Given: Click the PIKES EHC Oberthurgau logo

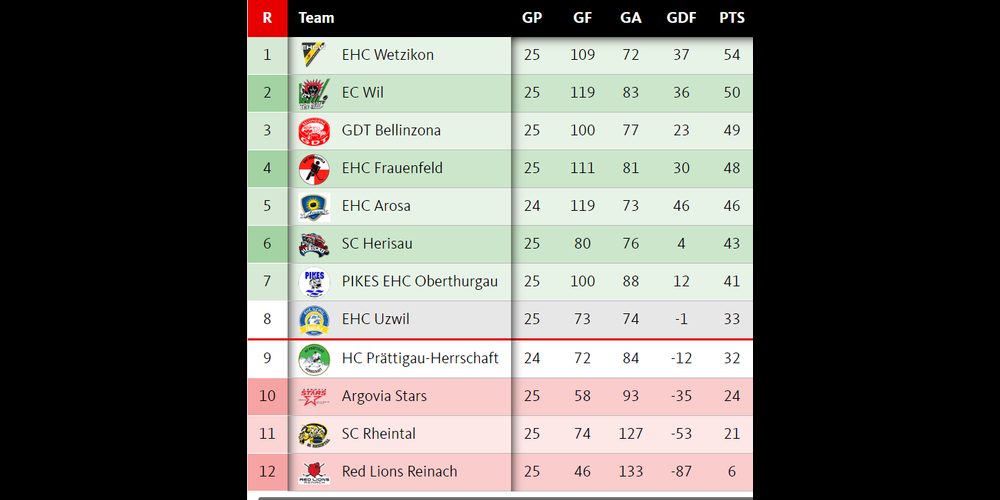Looking at the screenshot, I should point(314,282).
